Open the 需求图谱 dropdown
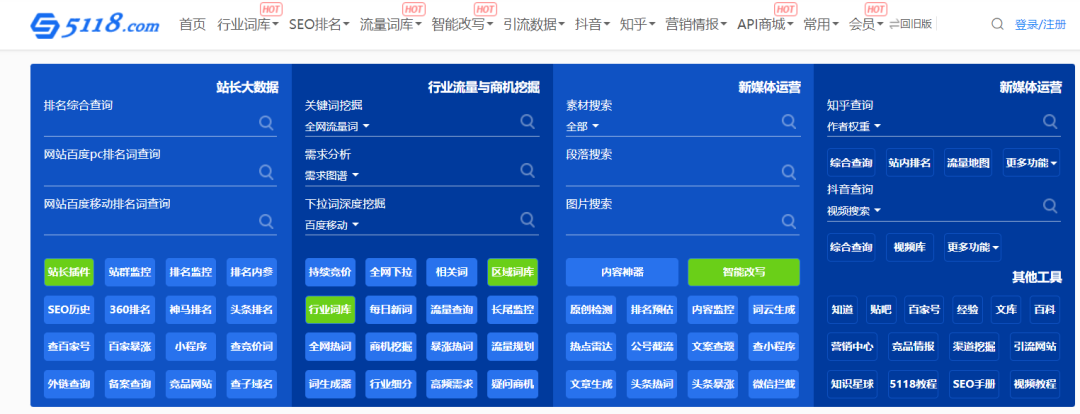Viewport: 1080px width, 414px height. pyautogui.click(x=332, y=176)
